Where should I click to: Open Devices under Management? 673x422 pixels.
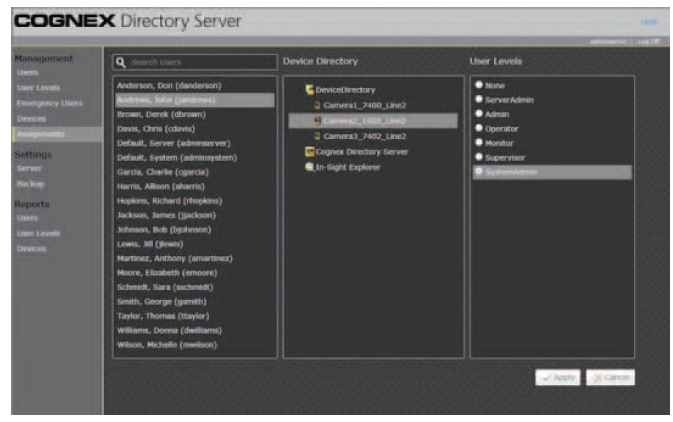[x=31, y=118]
